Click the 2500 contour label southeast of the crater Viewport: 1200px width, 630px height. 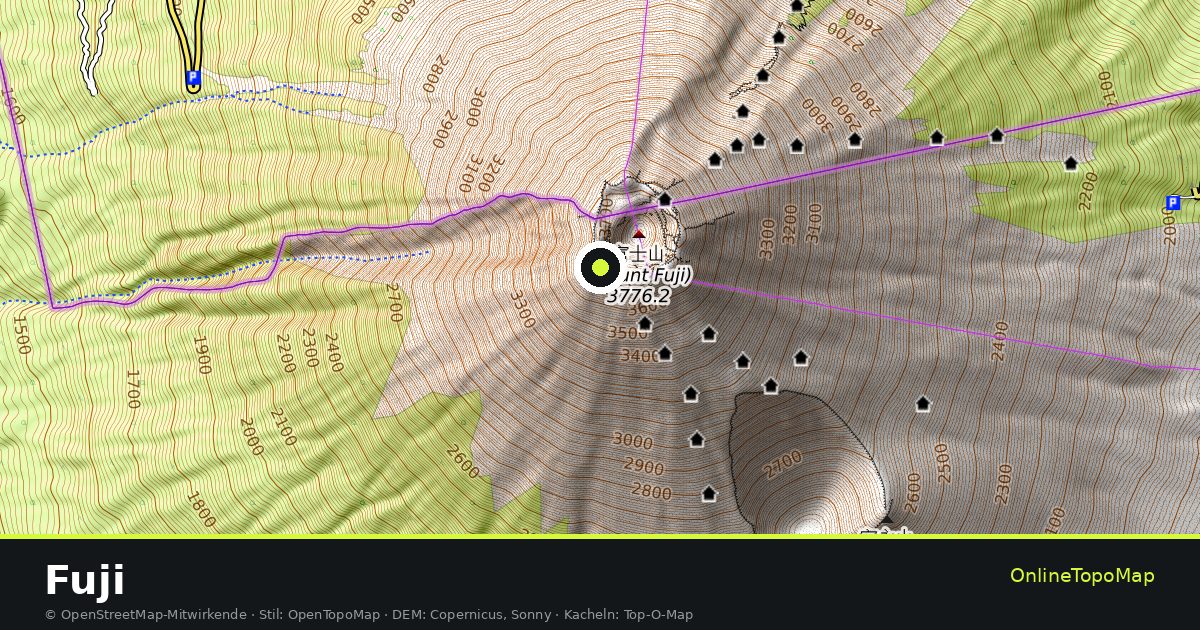[x=942, y=463]
